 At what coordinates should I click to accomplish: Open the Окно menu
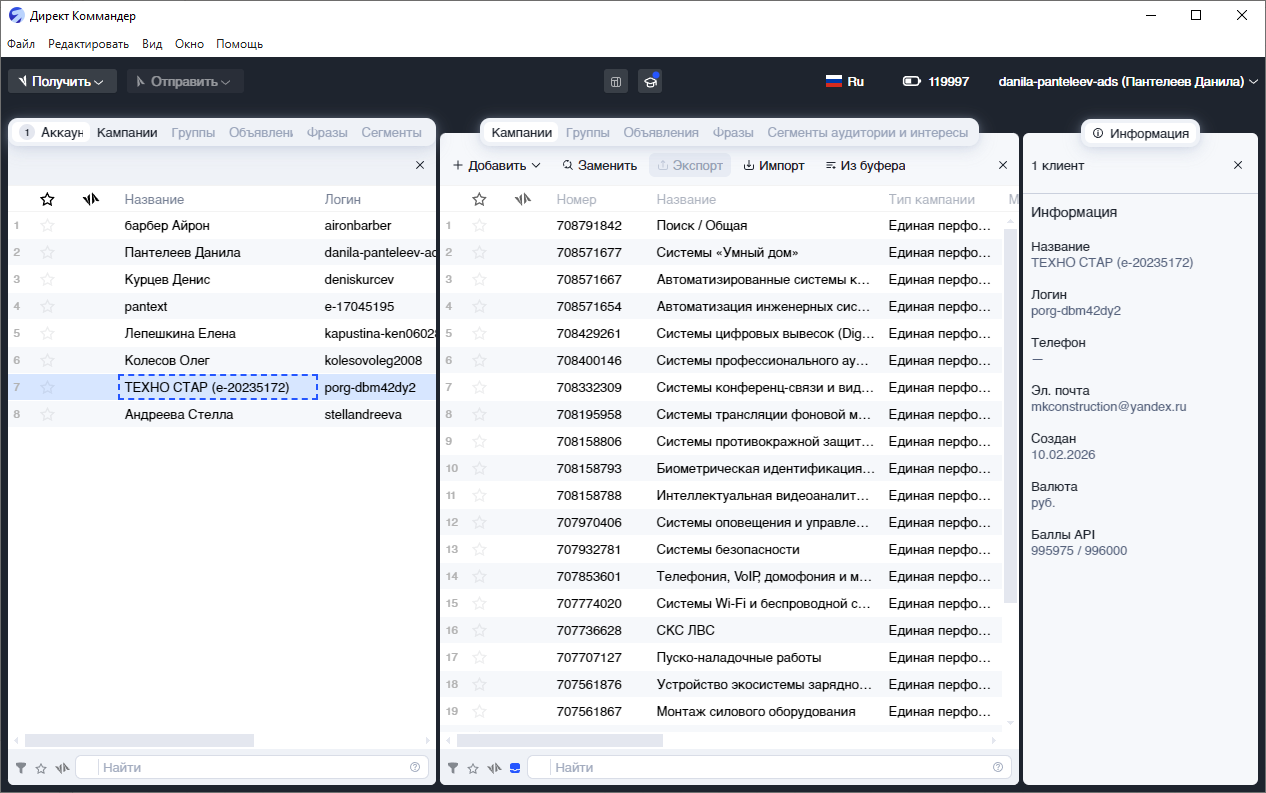[x=189, y=44]
